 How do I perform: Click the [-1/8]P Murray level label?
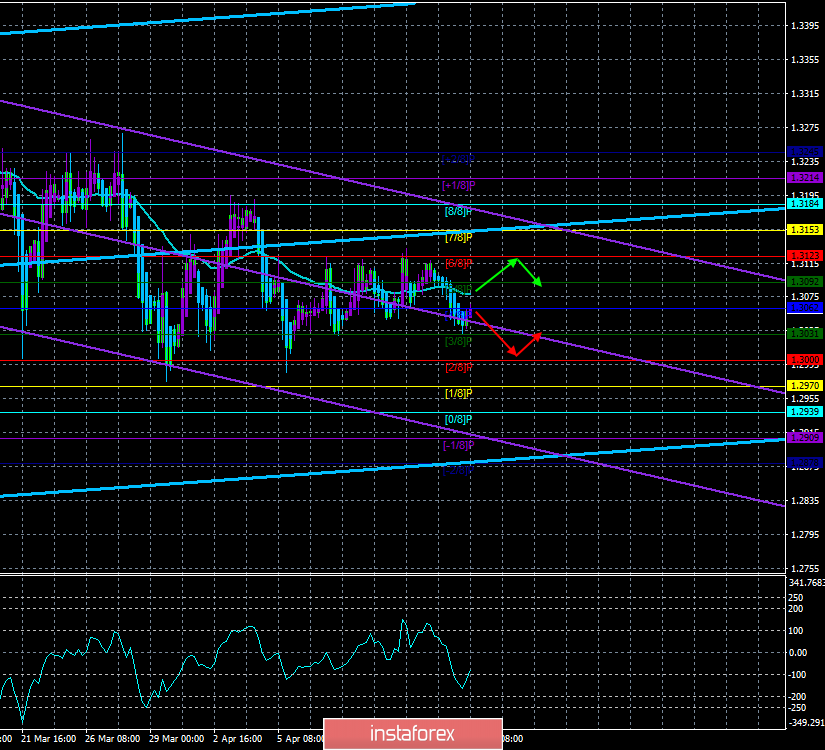(x=459, y=445)
